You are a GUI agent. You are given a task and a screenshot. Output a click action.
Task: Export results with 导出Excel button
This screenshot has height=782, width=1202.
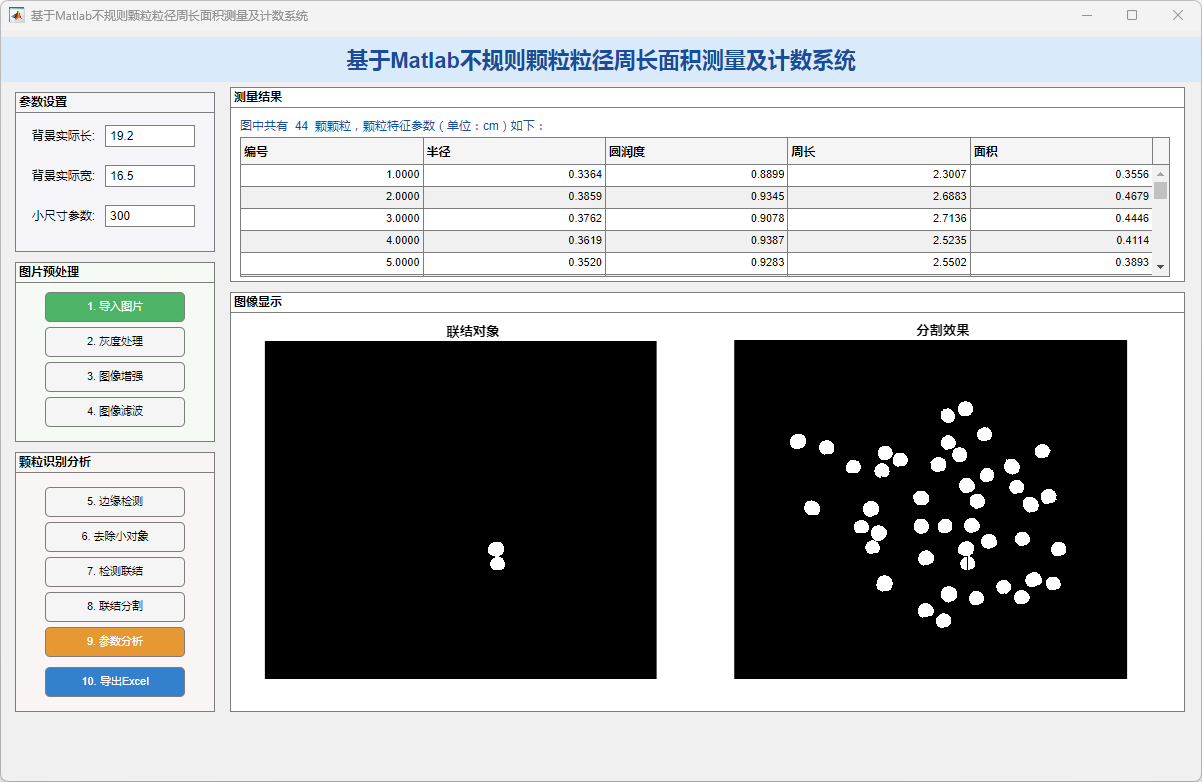tap(115, 682)
